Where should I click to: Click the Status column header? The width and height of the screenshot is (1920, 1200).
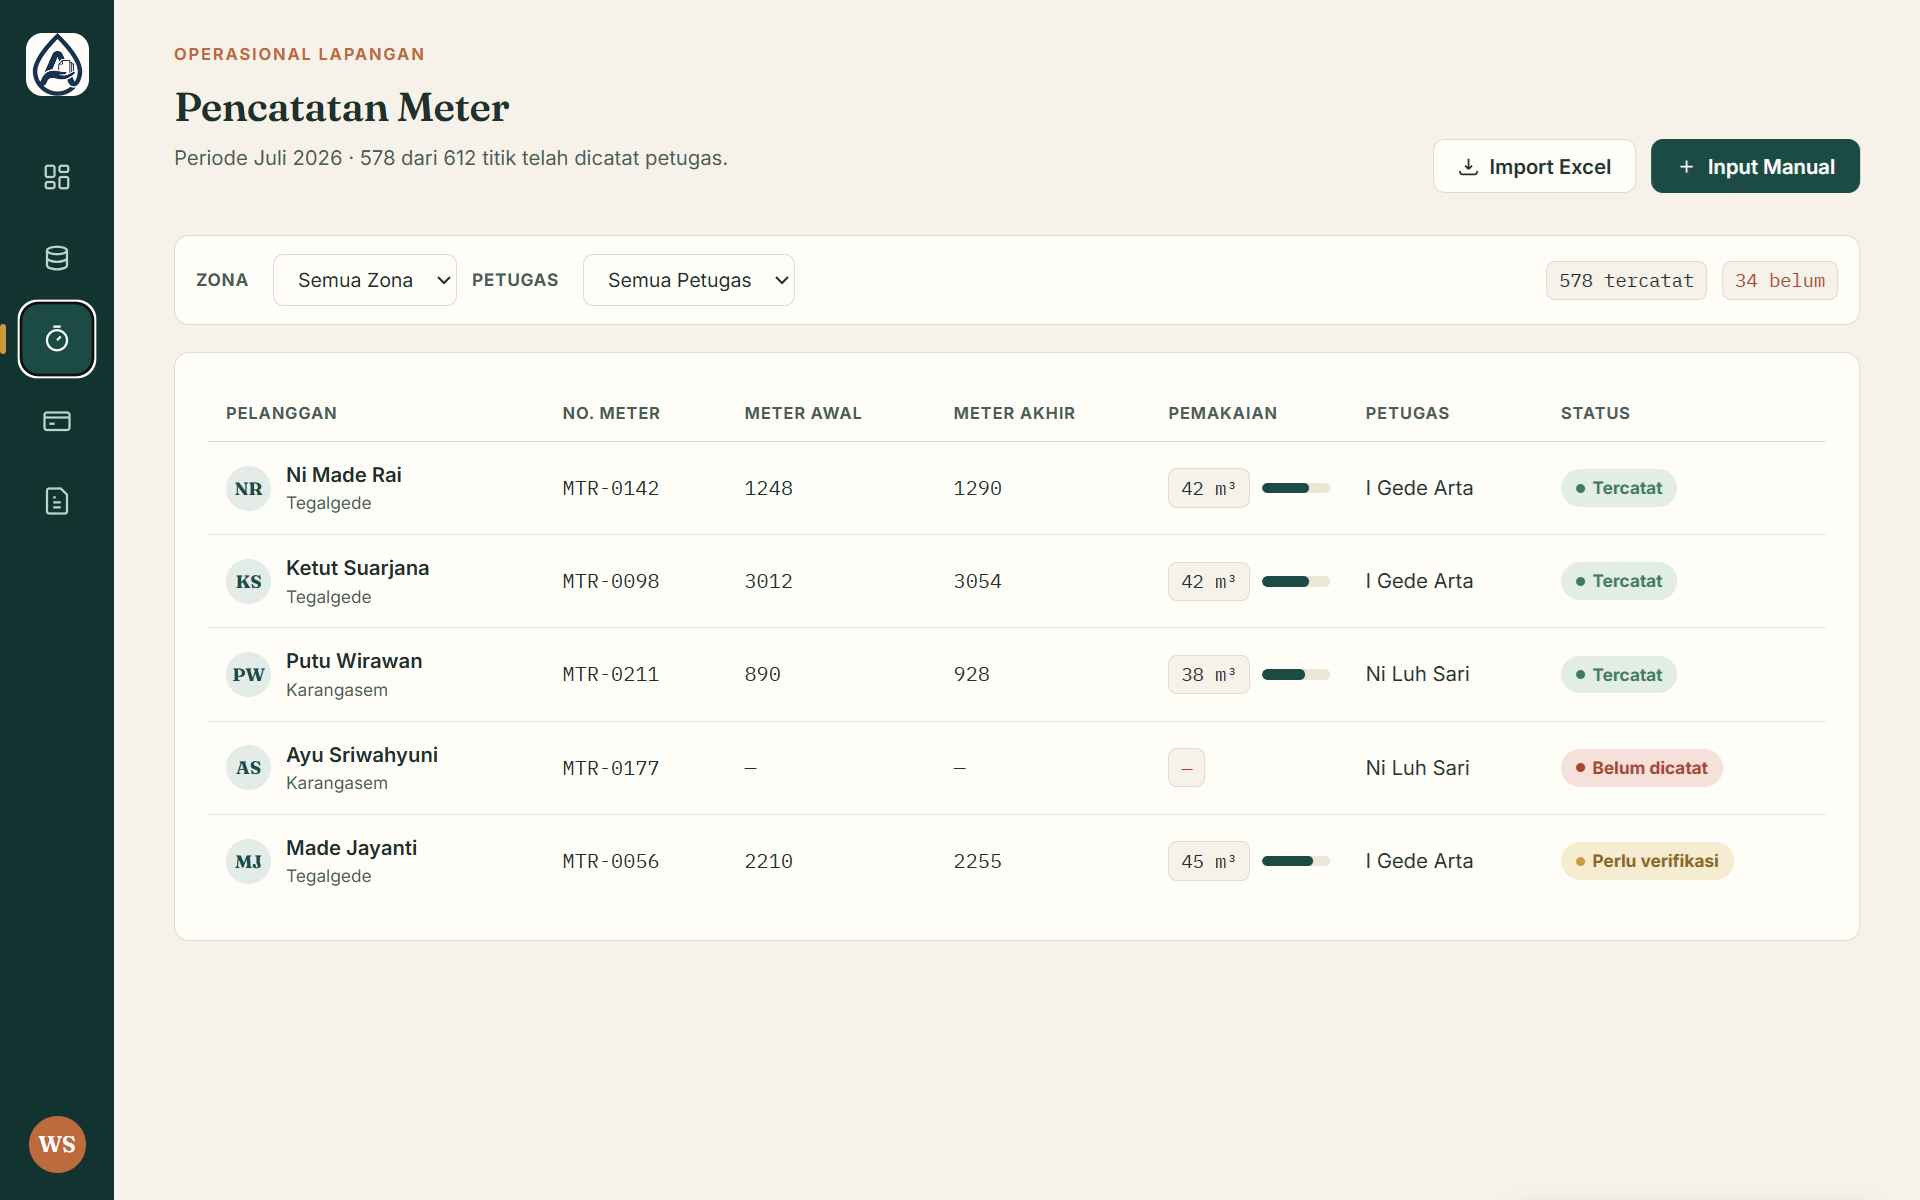point(1595,413)
